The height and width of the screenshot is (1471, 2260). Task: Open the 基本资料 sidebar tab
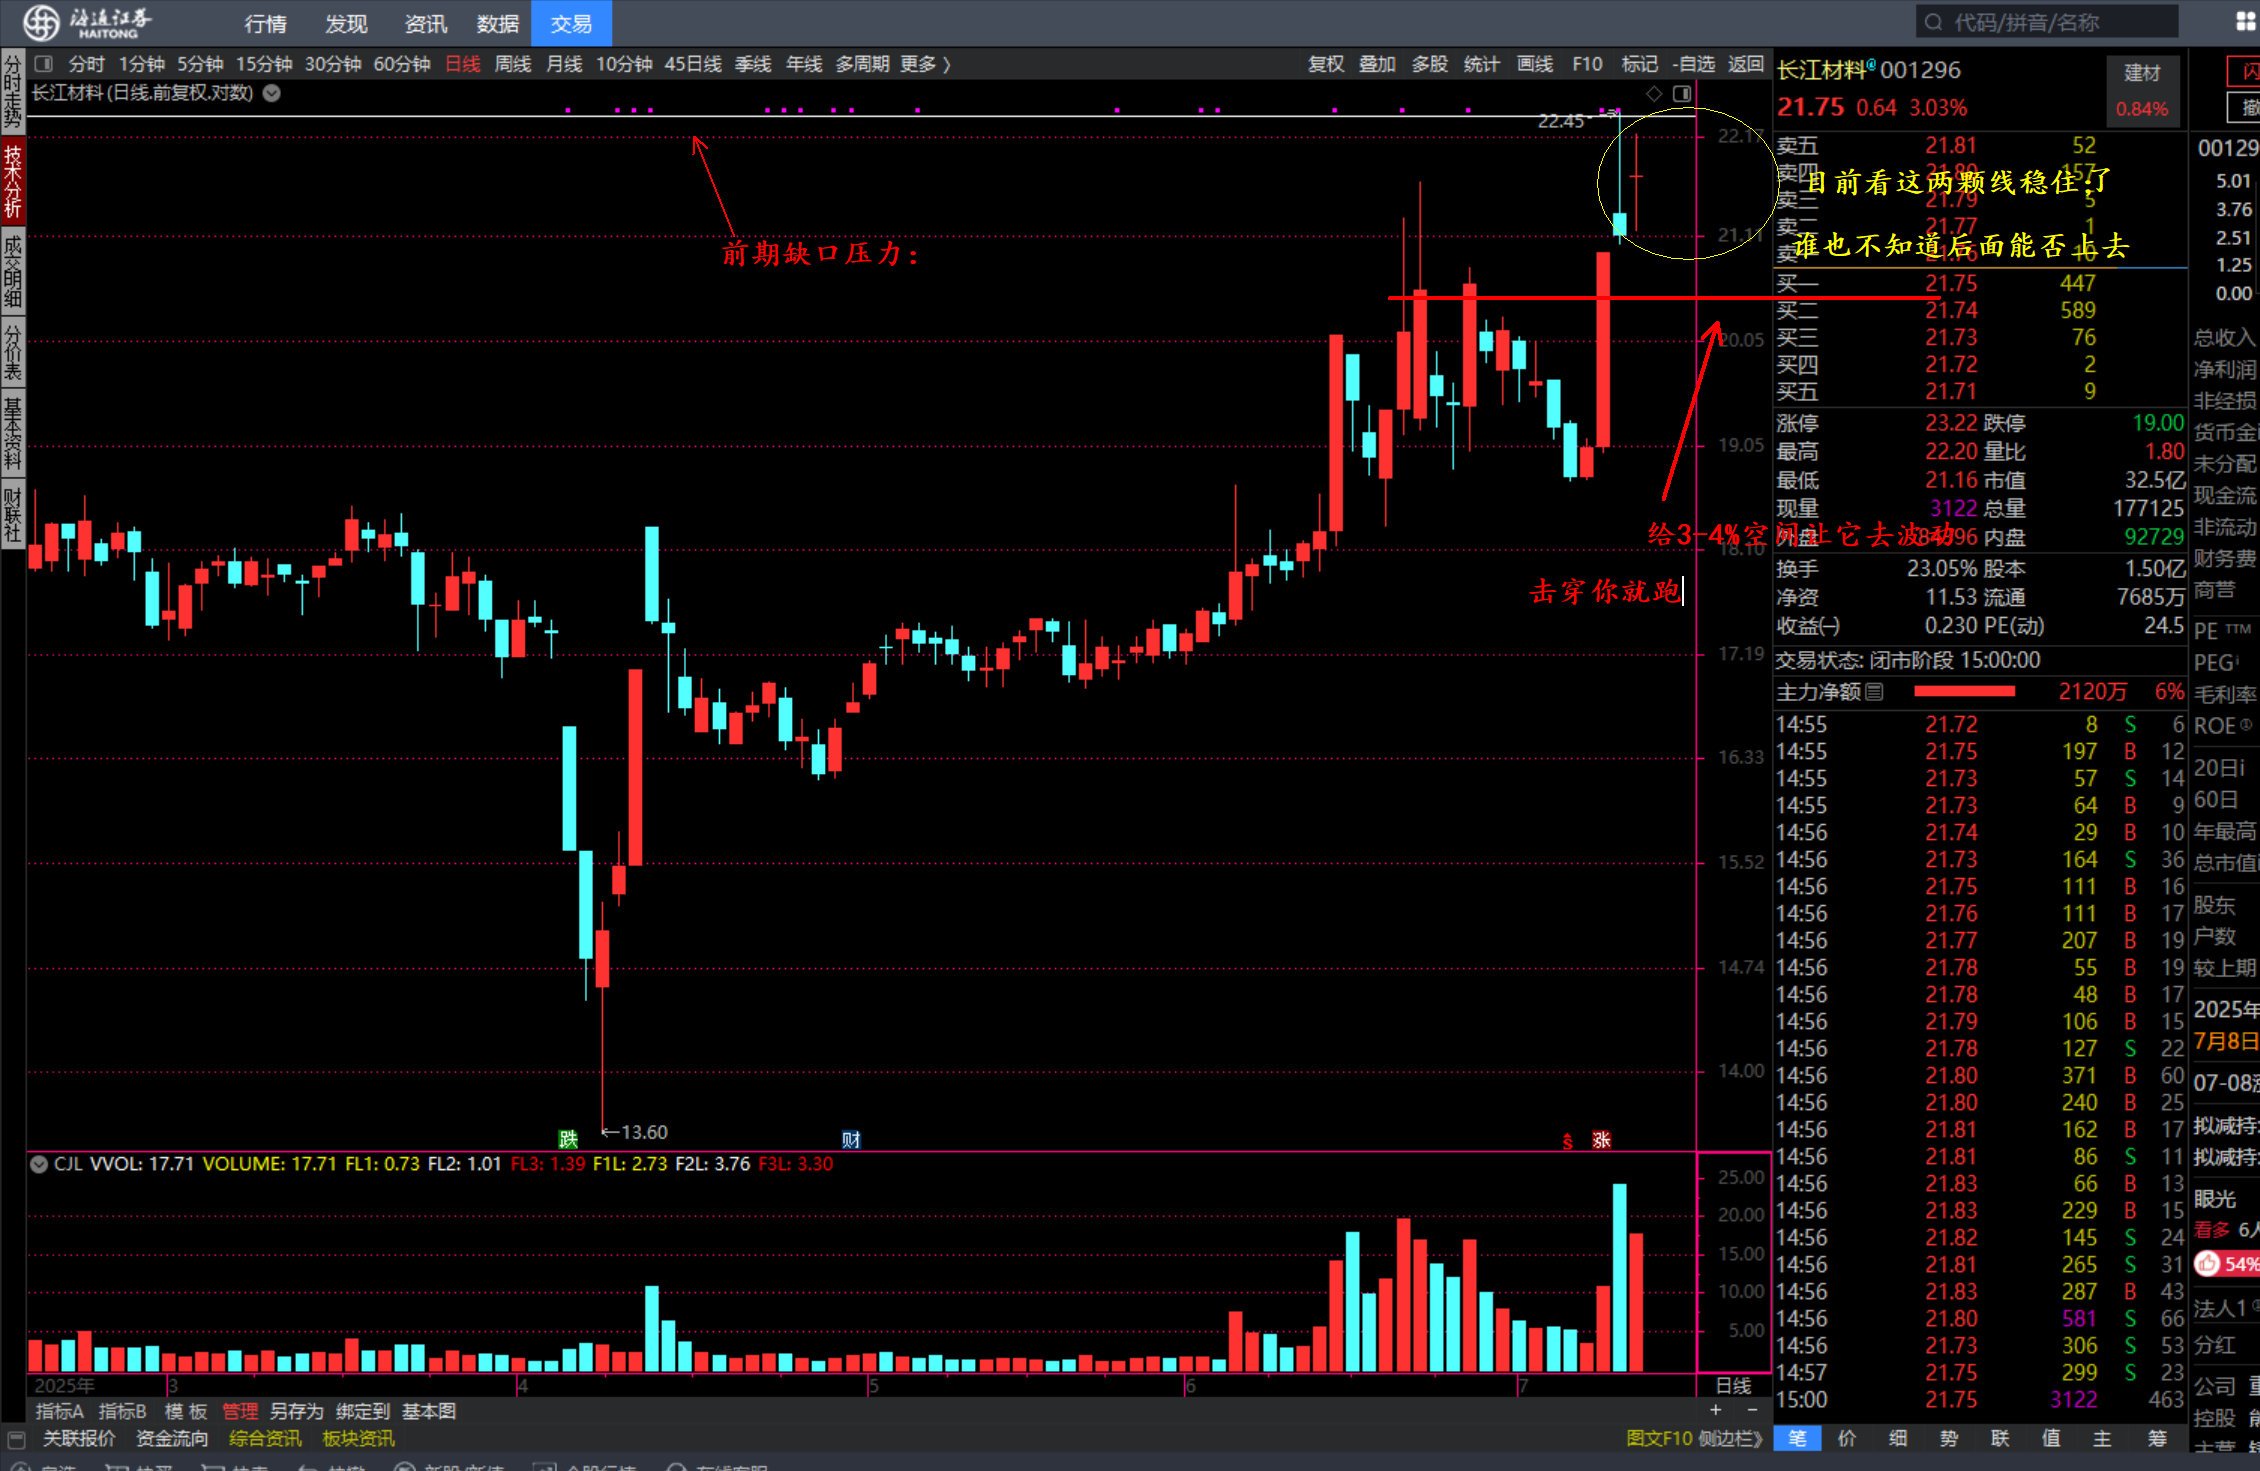pyautogui.click(x=12, y=433)
